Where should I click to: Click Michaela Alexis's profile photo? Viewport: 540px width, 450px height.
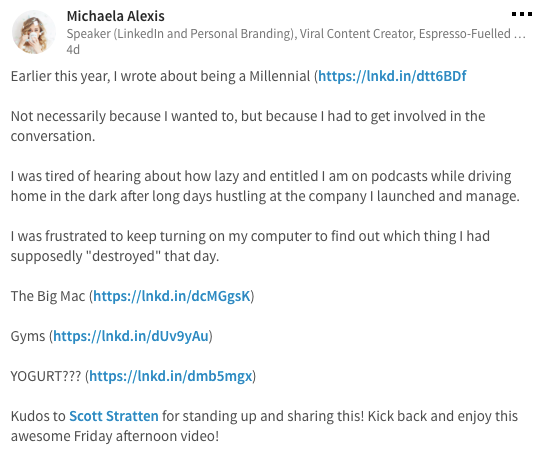pos(34,32)
